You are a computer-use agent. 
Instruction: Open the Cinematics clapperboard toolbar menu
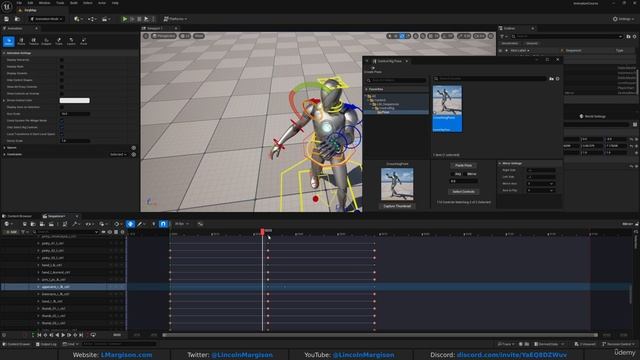[105, 19]
